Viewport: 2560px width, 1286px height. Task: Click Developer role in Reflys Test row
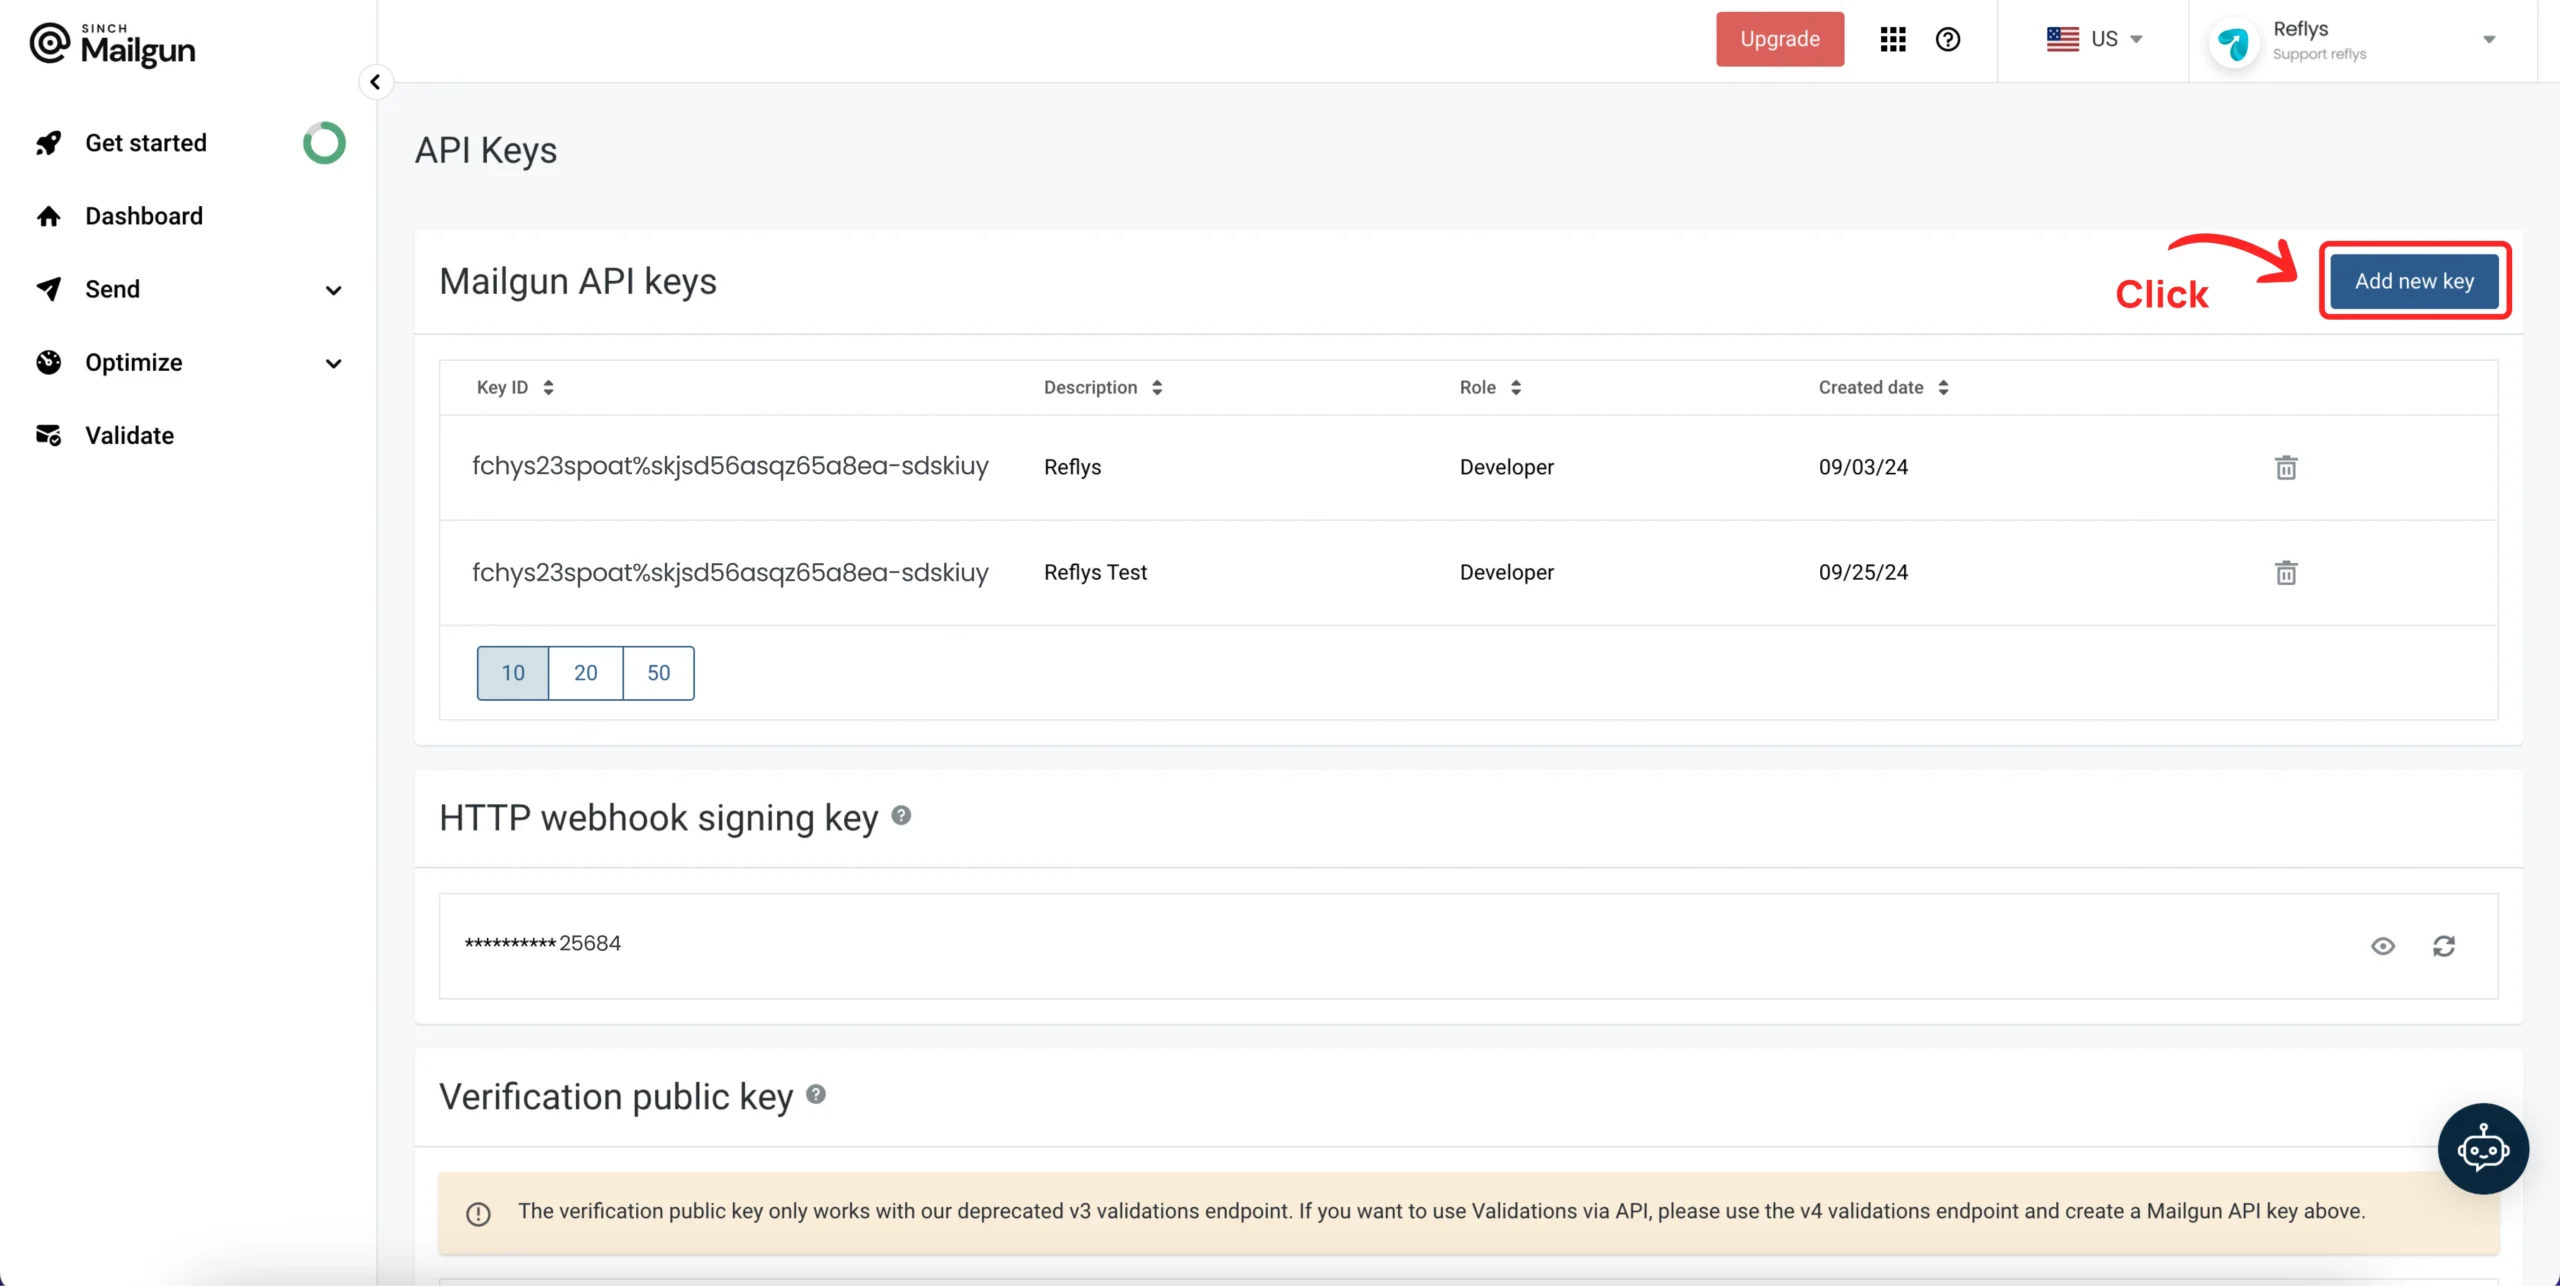click(x=1506, y=573)
